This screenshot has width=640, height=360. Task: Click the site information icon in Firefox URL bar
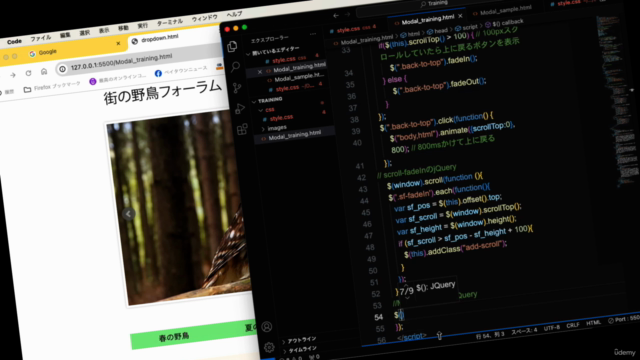tap(62, 69)
